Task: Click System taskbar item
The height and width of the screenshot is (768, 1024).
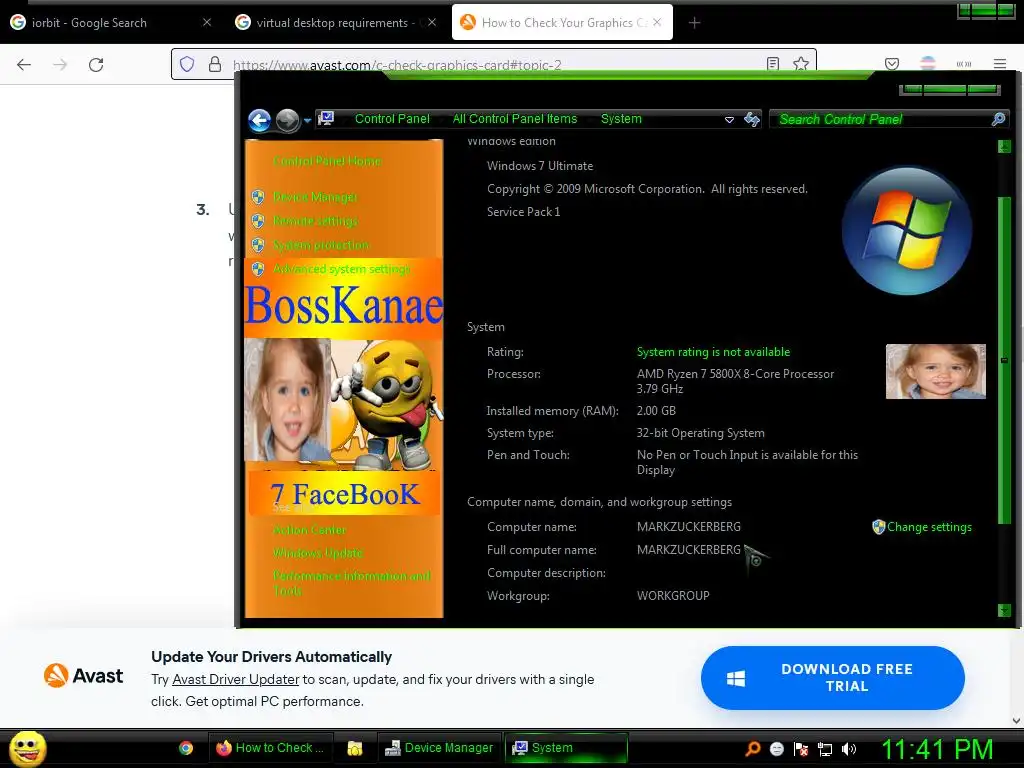Action: [x=566, y=748]
